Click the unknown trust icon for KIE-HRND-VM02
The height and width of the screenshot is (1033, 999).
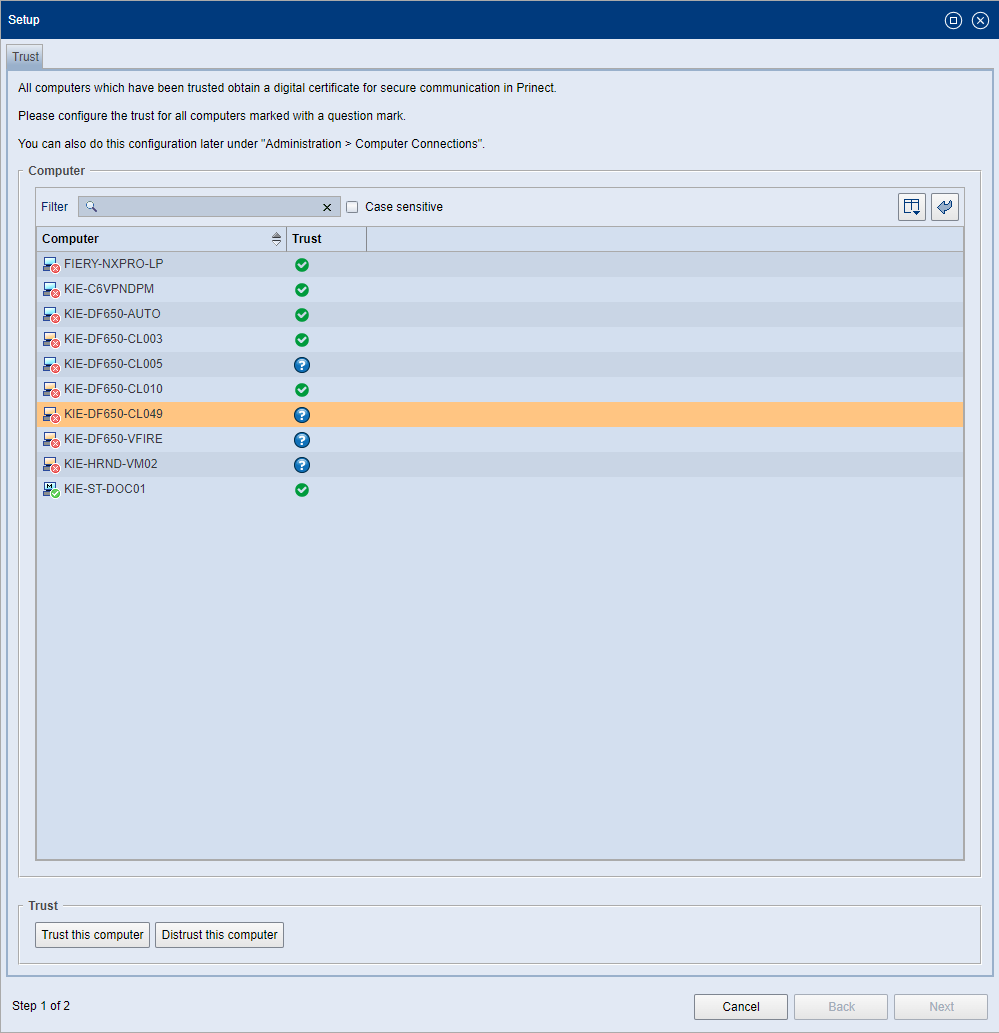coord(301,464)
